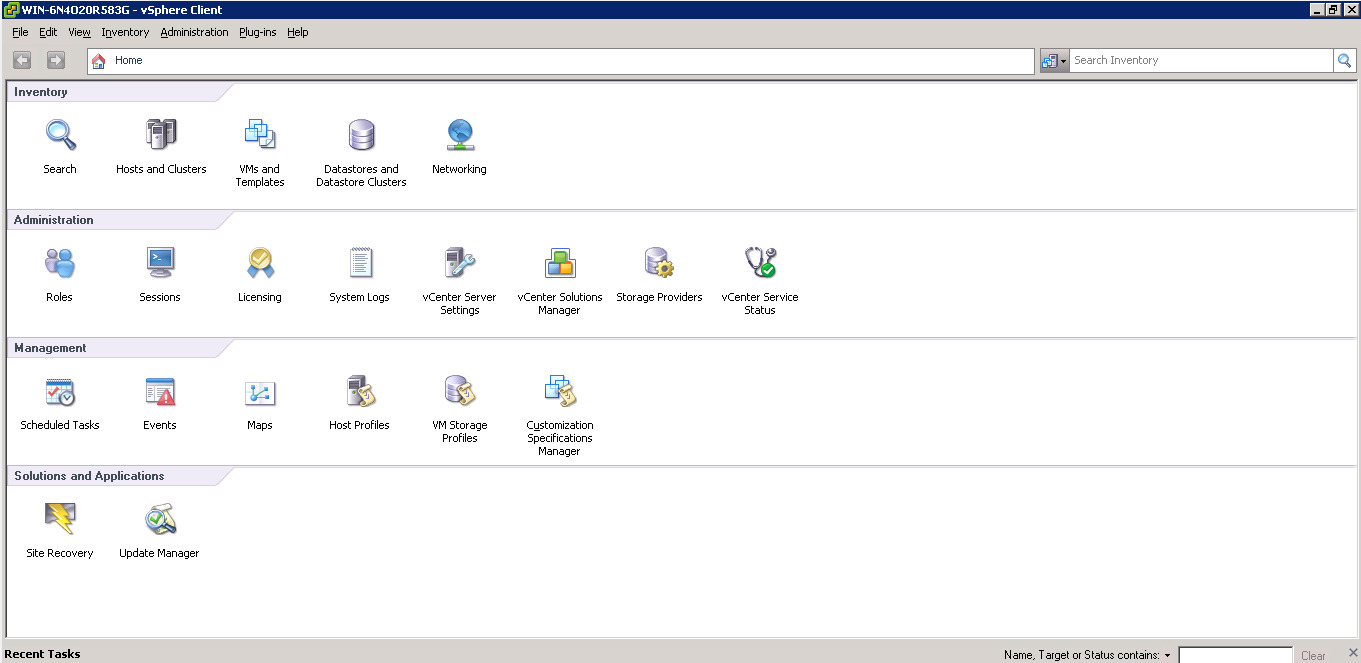1361x663 pixels.
Task: Open the Search inventory icon
Action: coord(60,135)
